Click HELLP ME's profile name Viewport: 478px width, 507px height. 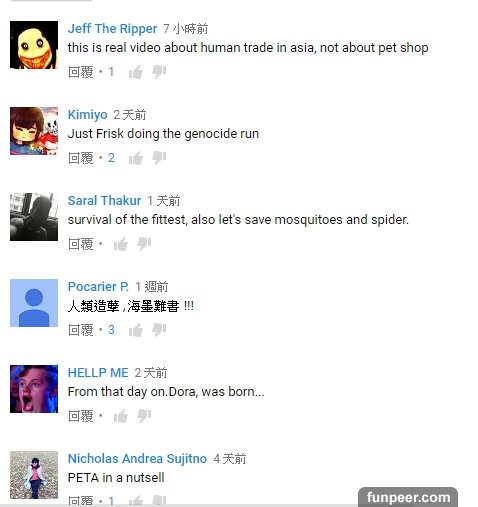pyautogui.click(x=98, y=373)
